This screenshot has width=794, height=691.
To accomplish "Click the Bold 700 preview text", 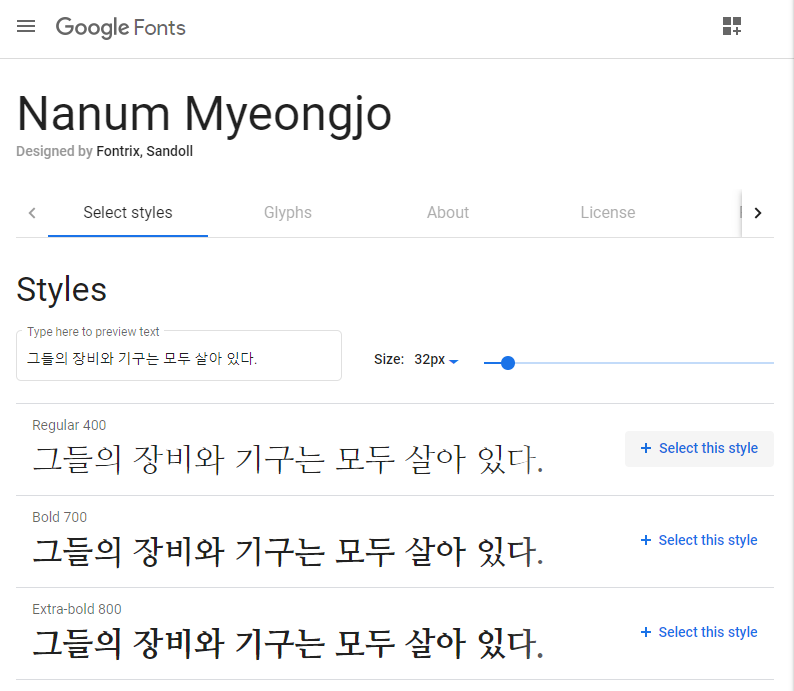I will tap(288, 552).
